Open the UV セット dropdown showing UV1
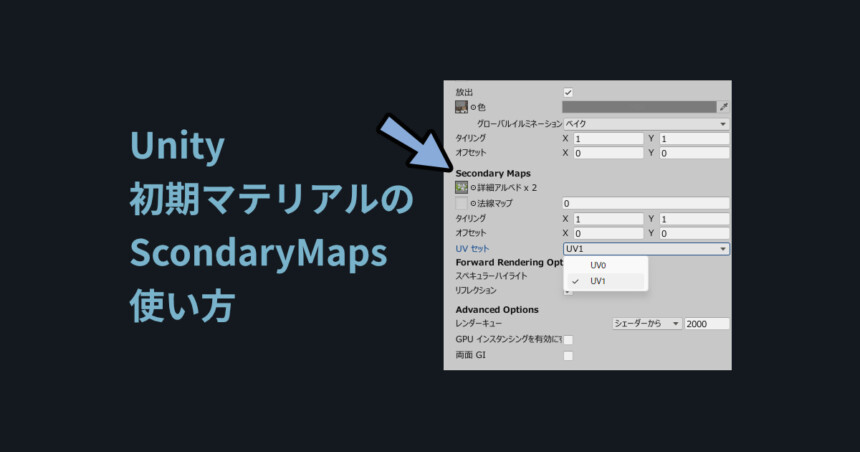 (646, 249)
